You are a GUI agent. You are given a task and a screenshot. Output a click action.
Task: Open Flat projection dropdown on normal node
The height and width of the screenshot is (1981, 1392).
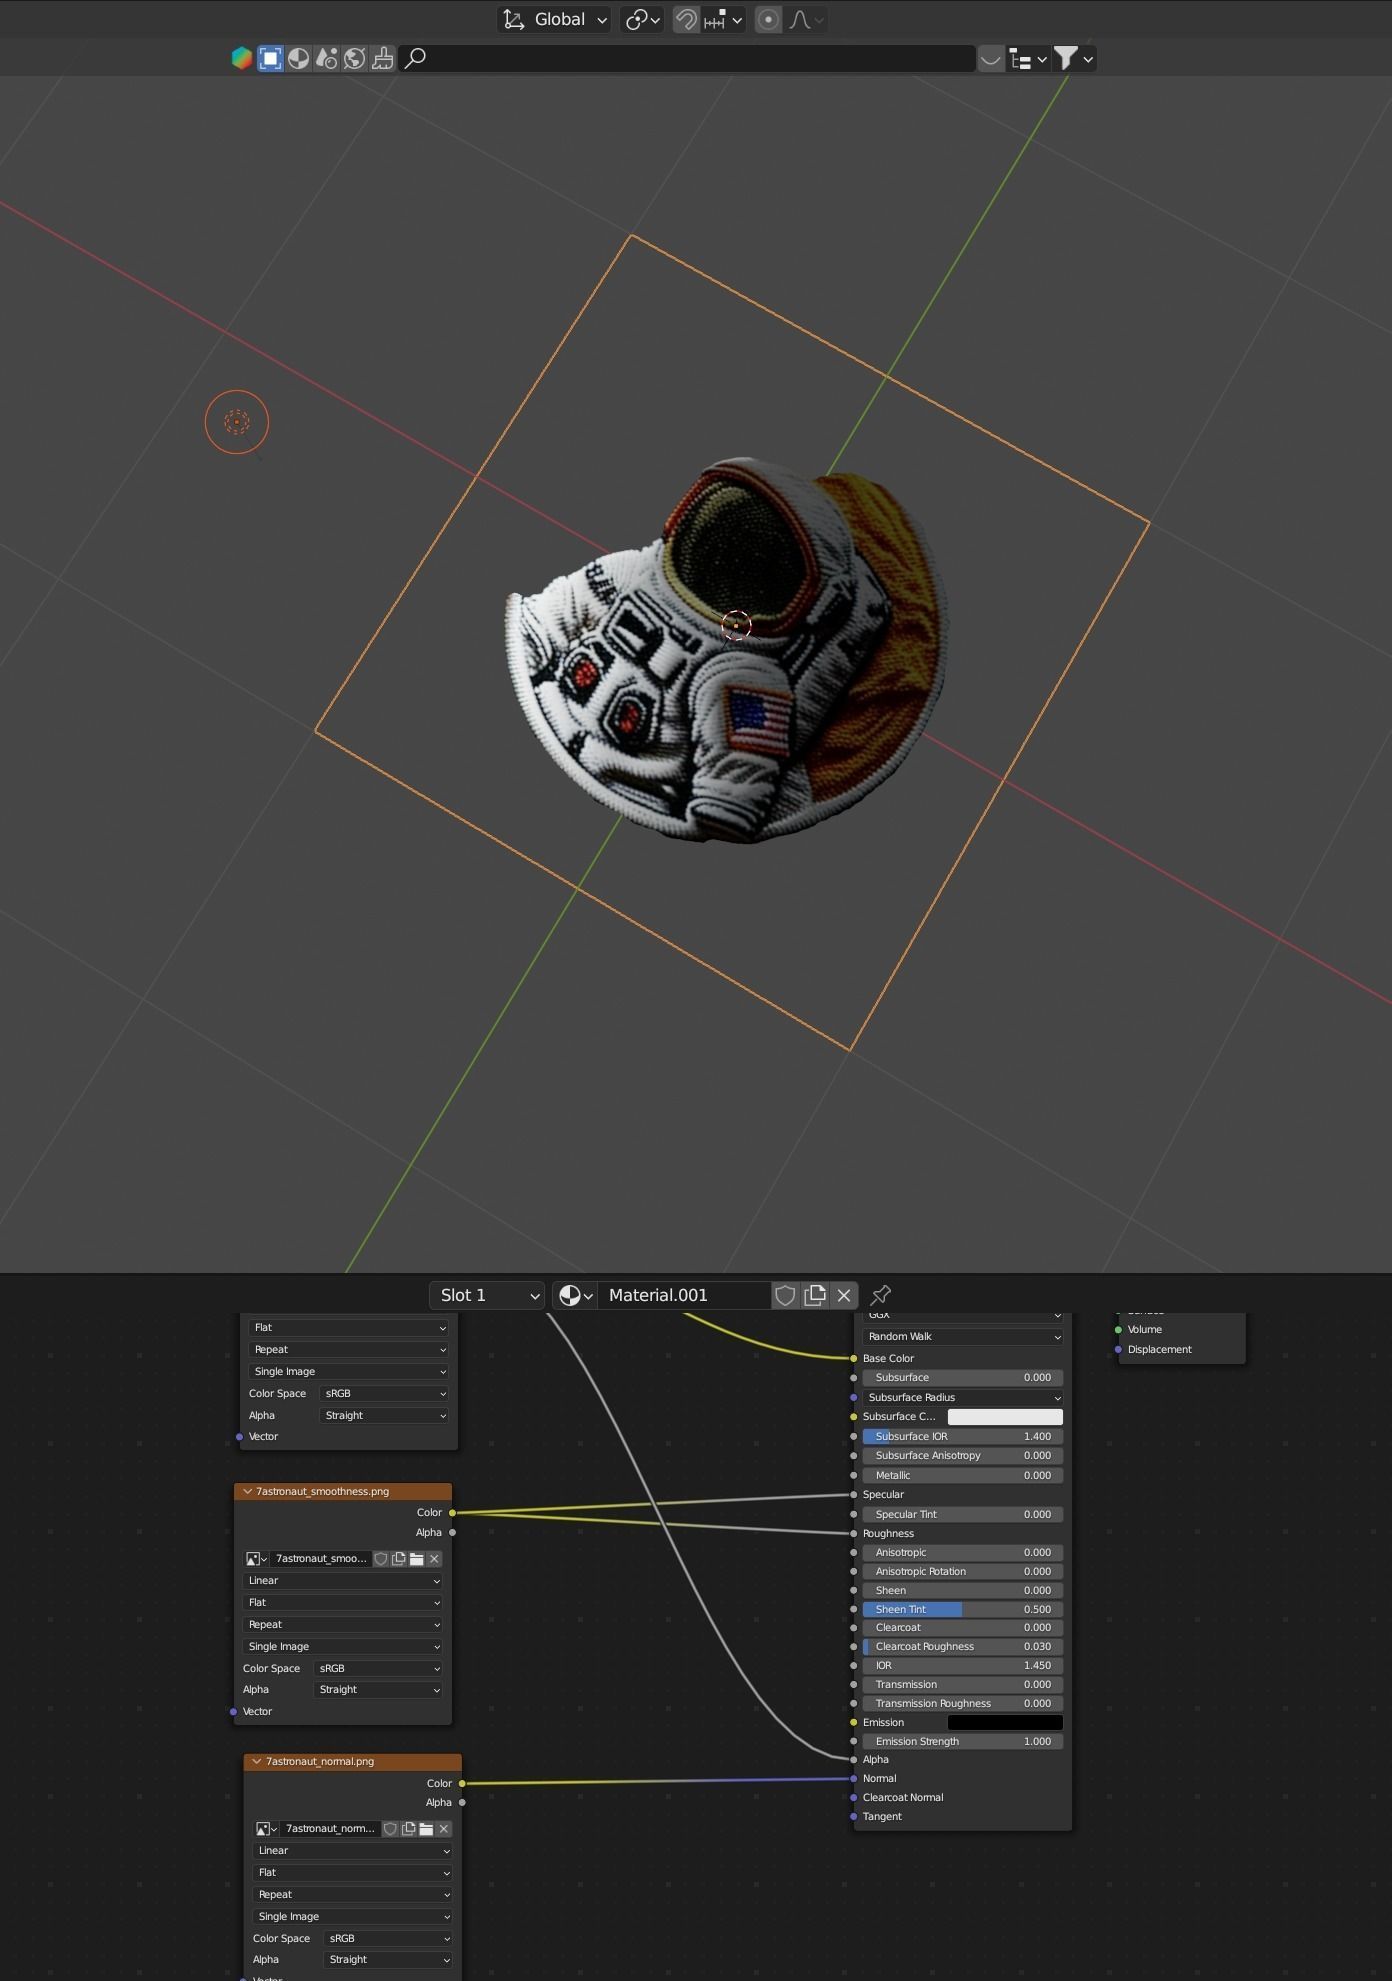point(353,1872)
